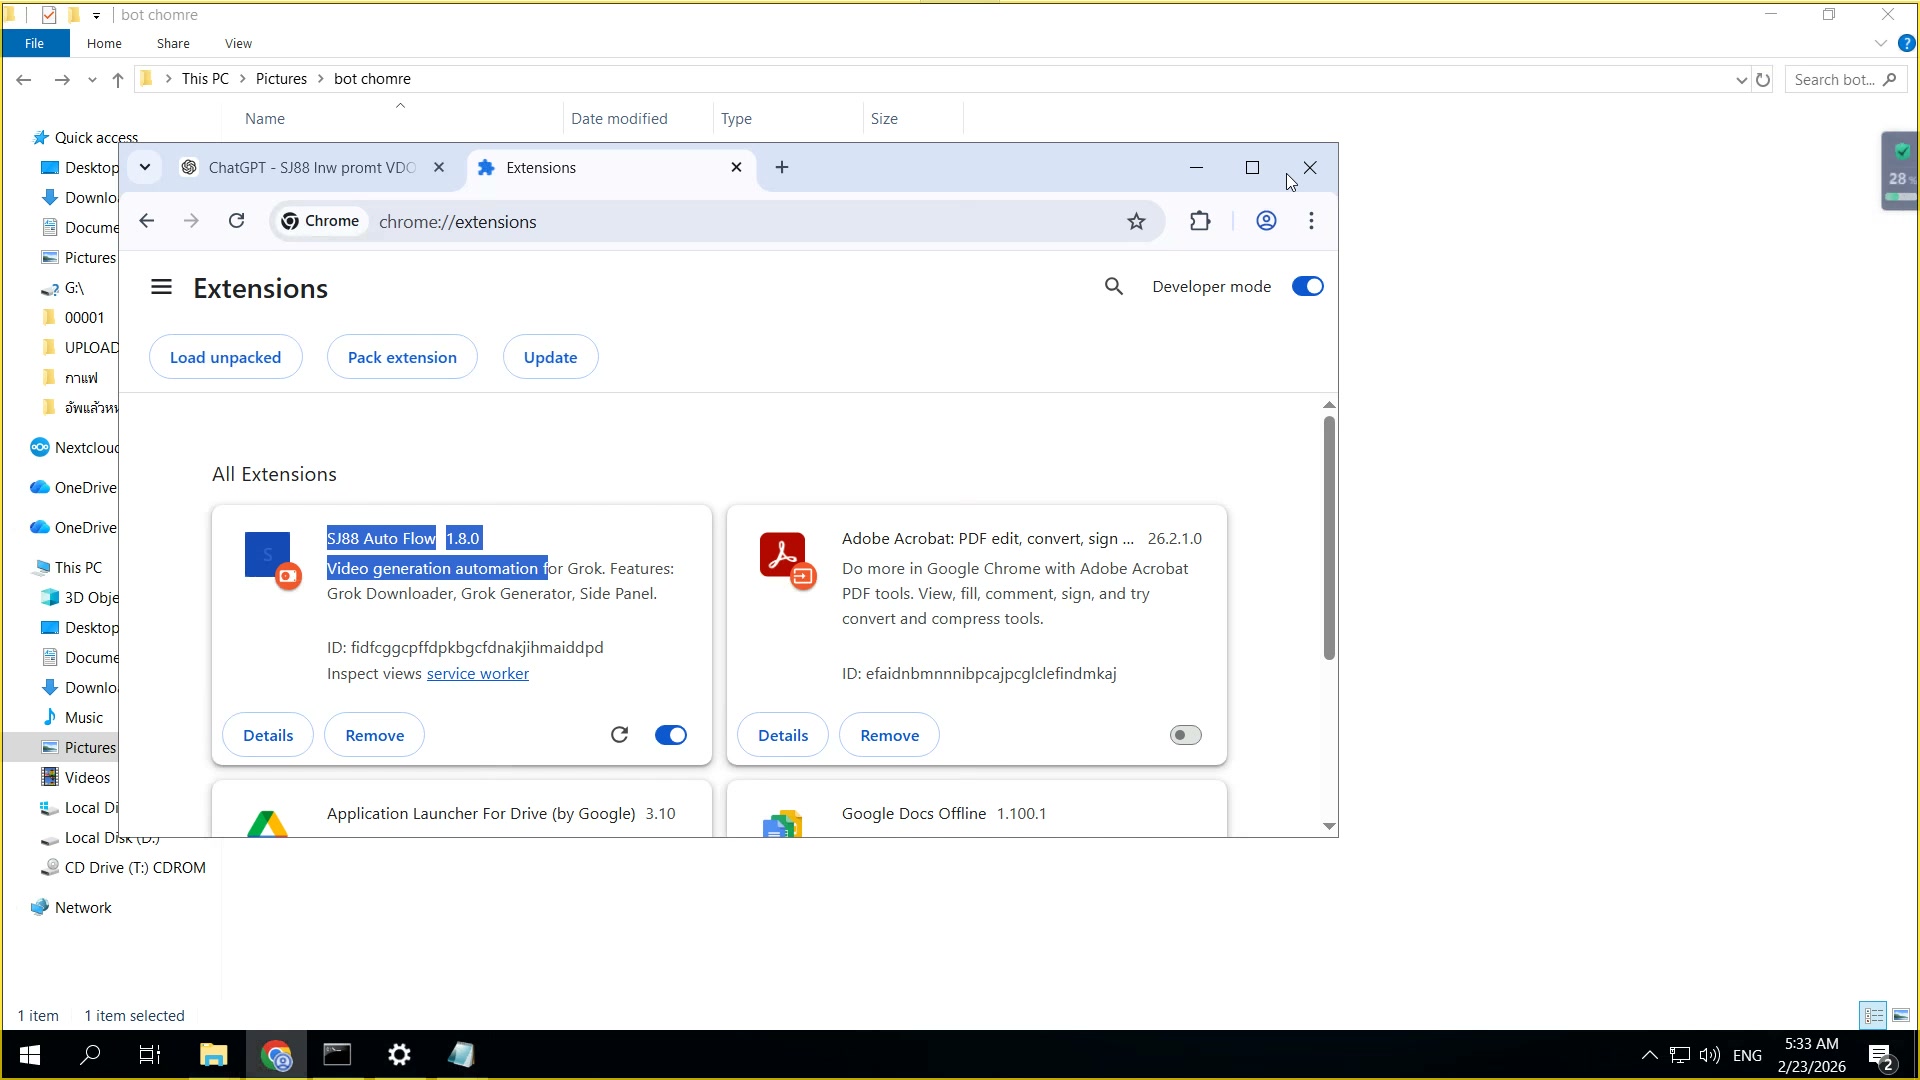
Task: Open the Chrome extensions puzzle icon menu
Action: pos(1200,221)
